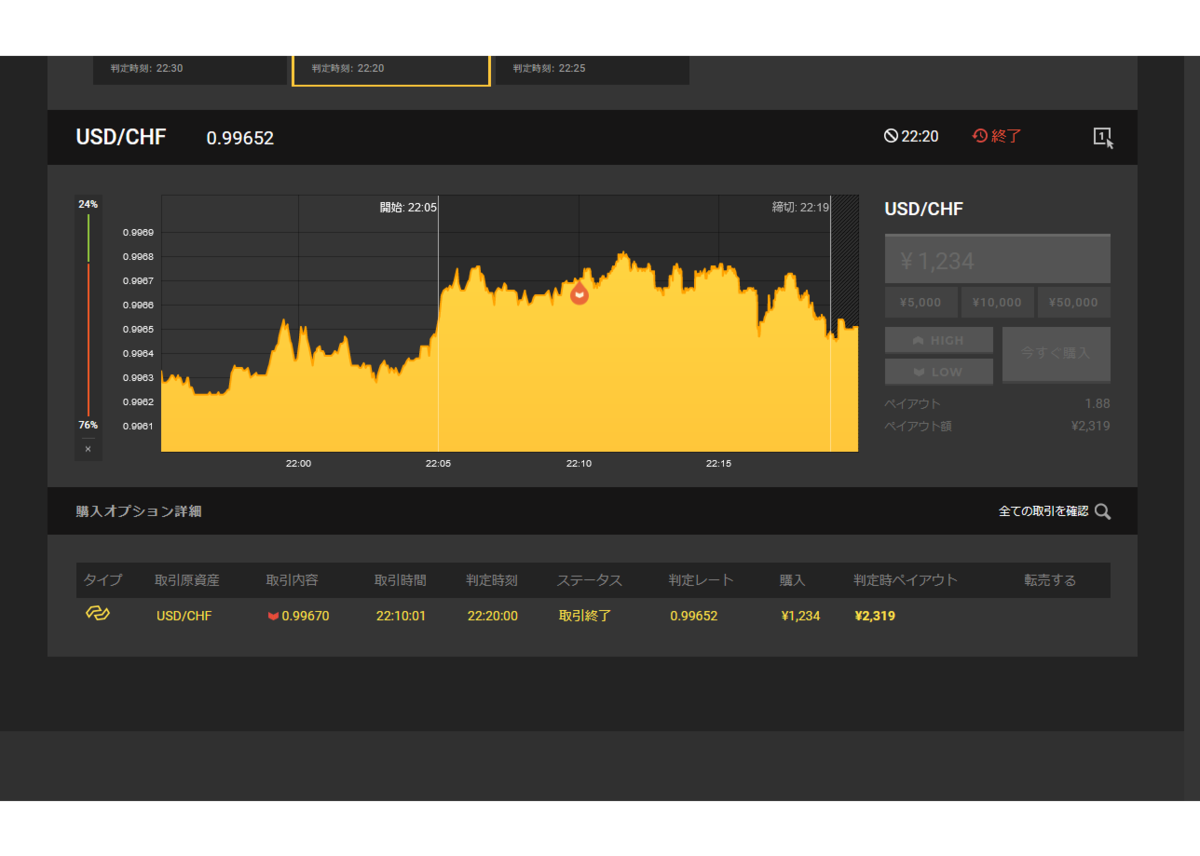Screen dimensions: 1200x856
Task: Click the 22:15 time axis label
Action: coord(719,463)
